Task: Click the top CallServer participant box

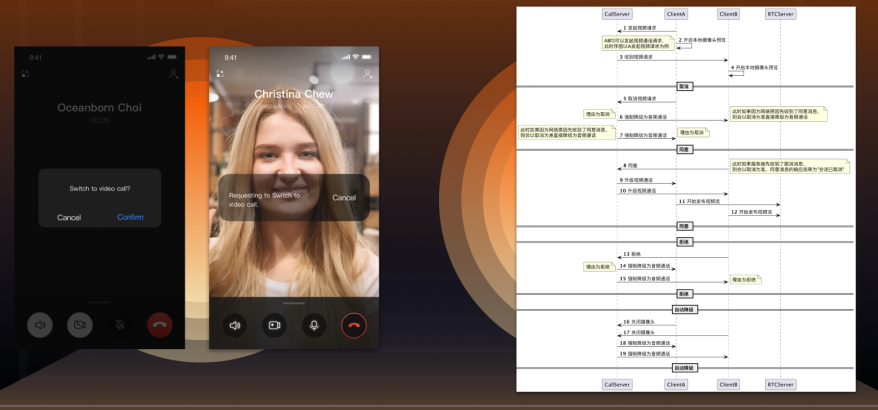Action: [617, 14]
